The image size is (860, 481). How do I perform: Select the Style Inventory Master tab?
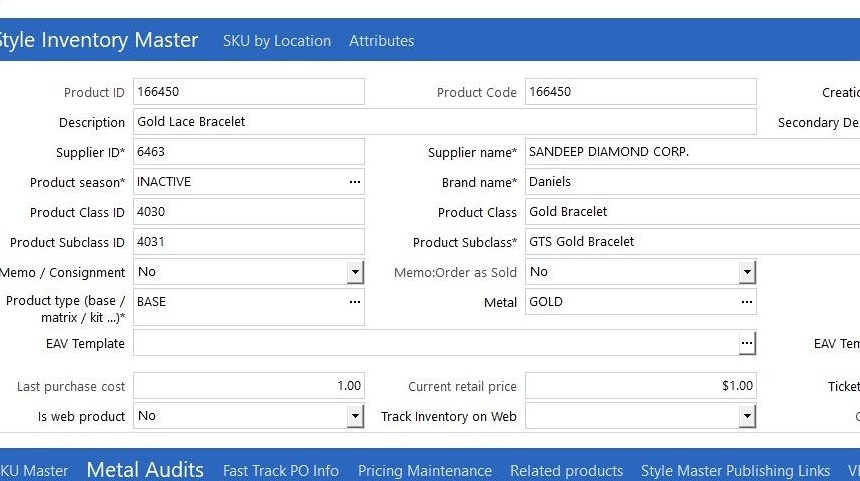coord(99,40)
